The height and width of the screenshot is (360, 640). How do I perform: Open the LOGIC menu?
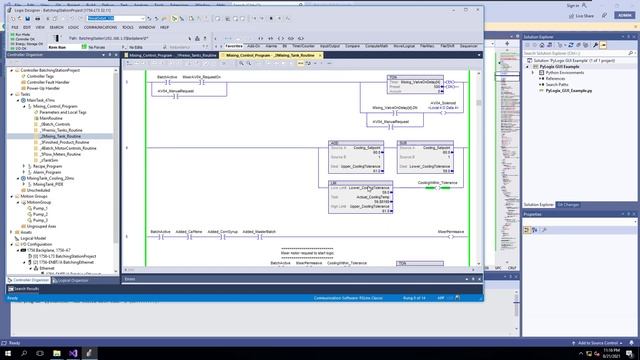[x=73, y=27]
